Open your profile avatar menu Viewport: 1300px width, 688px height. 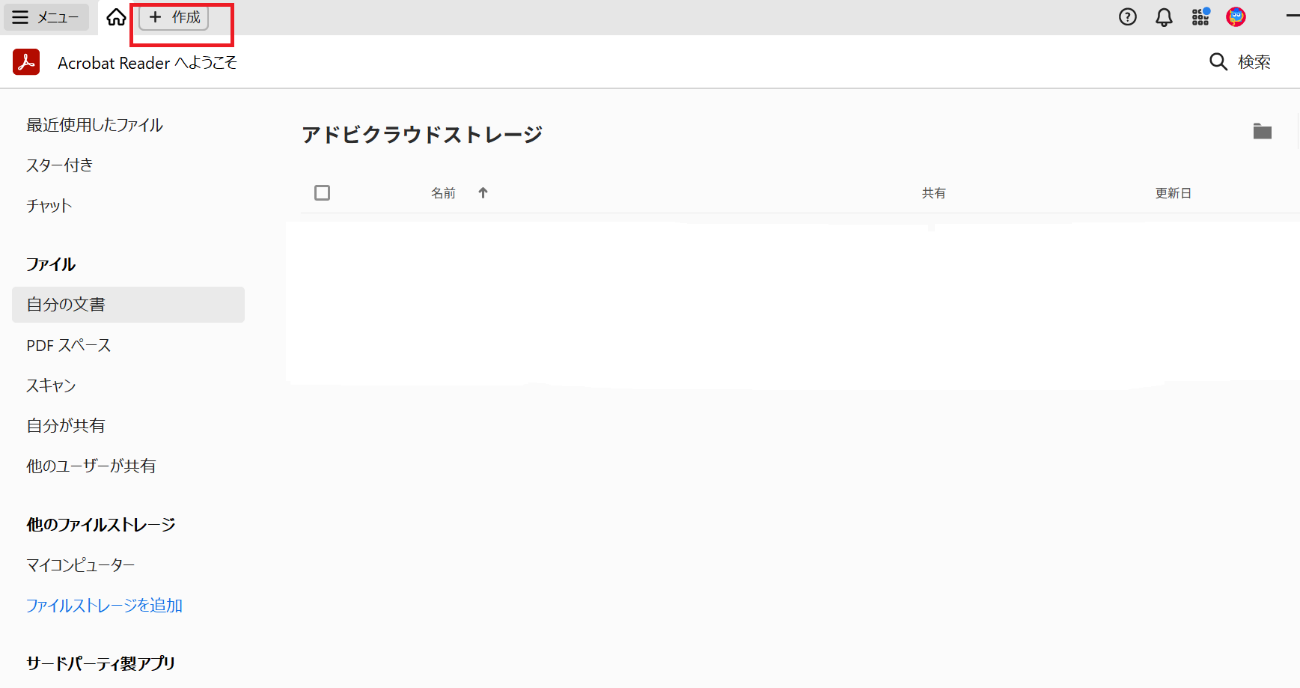click(1235, 17)
